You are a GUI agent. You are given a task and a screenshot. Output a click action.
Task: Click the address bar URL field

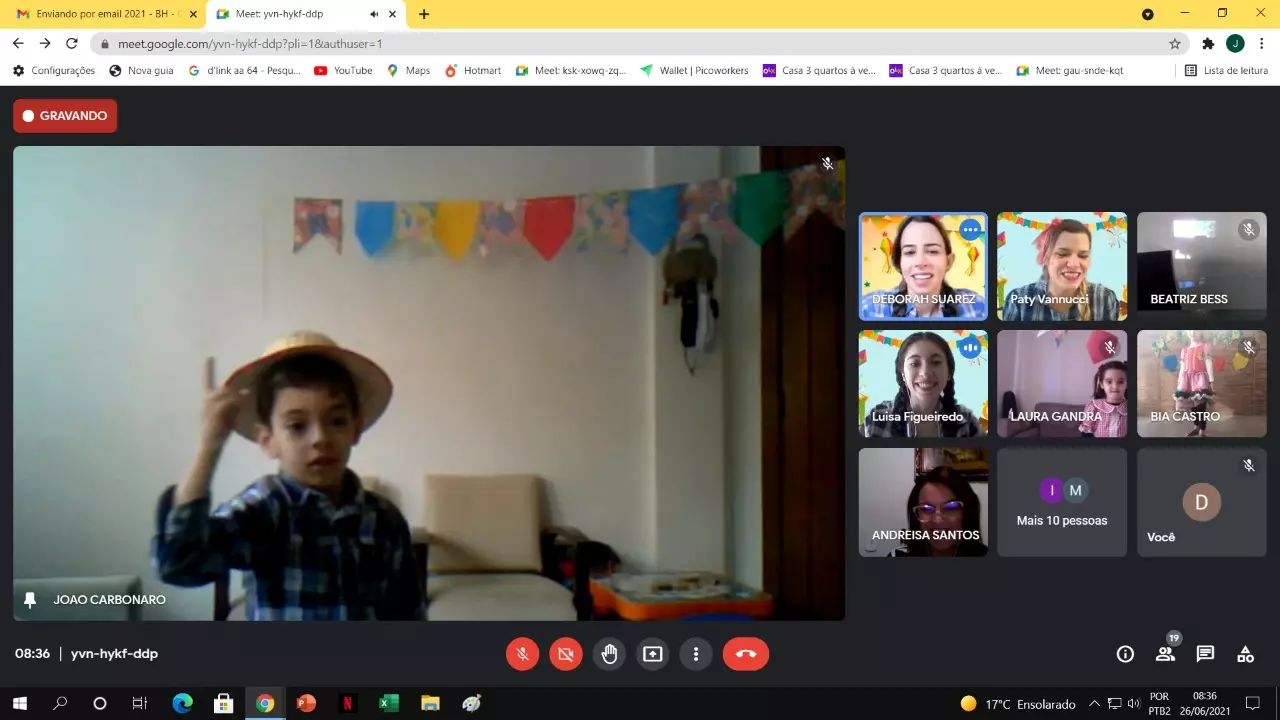tap(600, 44)
